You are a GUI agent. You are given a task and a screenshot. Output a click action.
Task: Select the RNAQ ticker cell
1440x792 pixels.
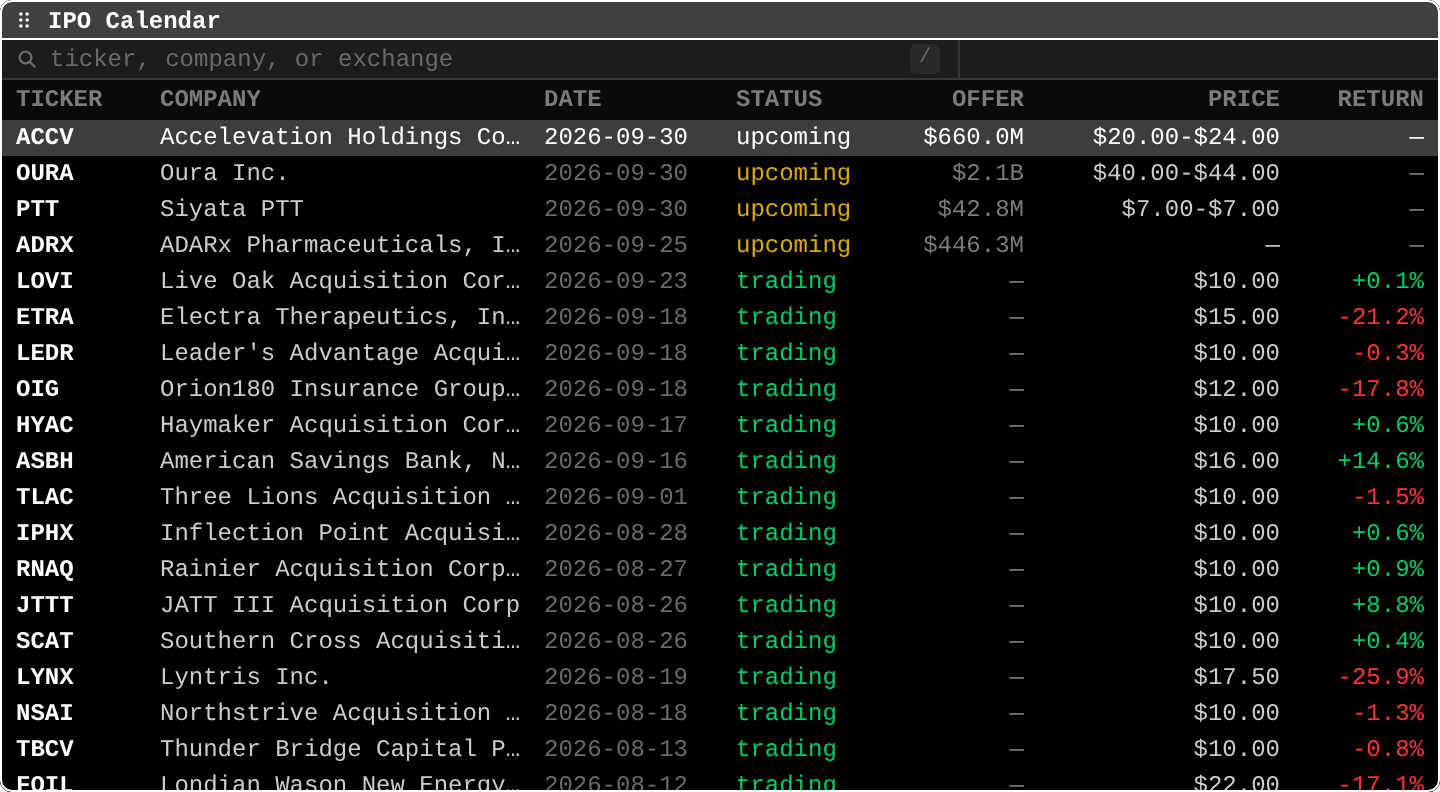pyautogui.click(x=45, y=569)
